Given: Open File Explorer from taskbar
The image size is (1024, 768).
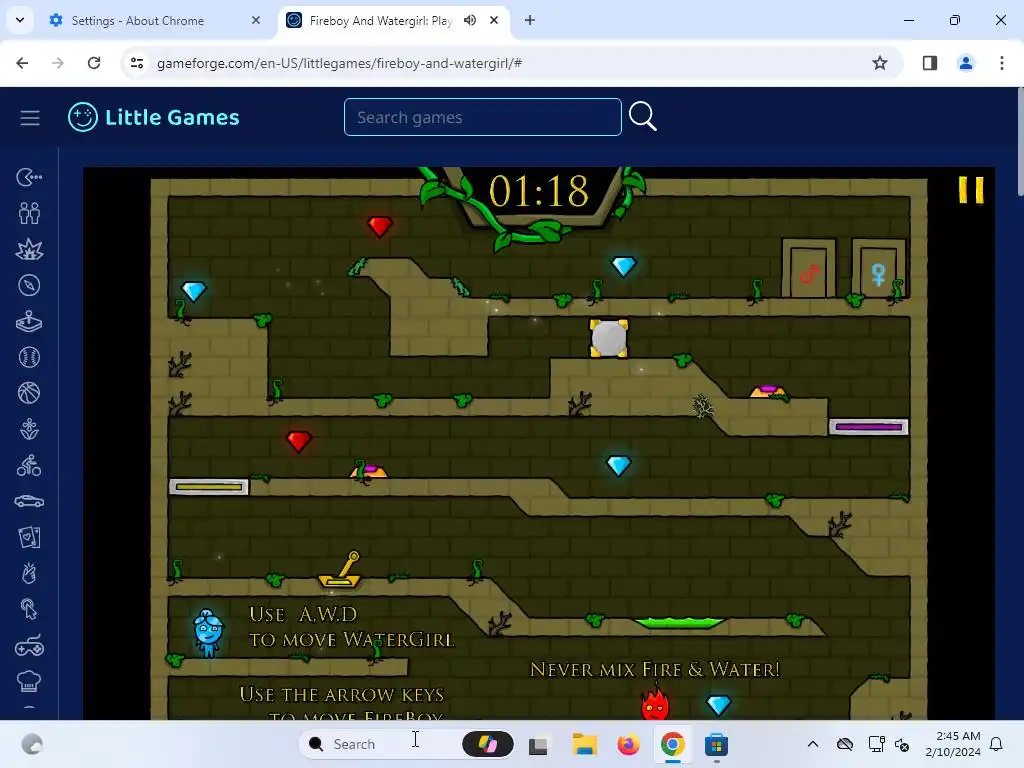Looking at the screenshot, I should pos(584,744).
